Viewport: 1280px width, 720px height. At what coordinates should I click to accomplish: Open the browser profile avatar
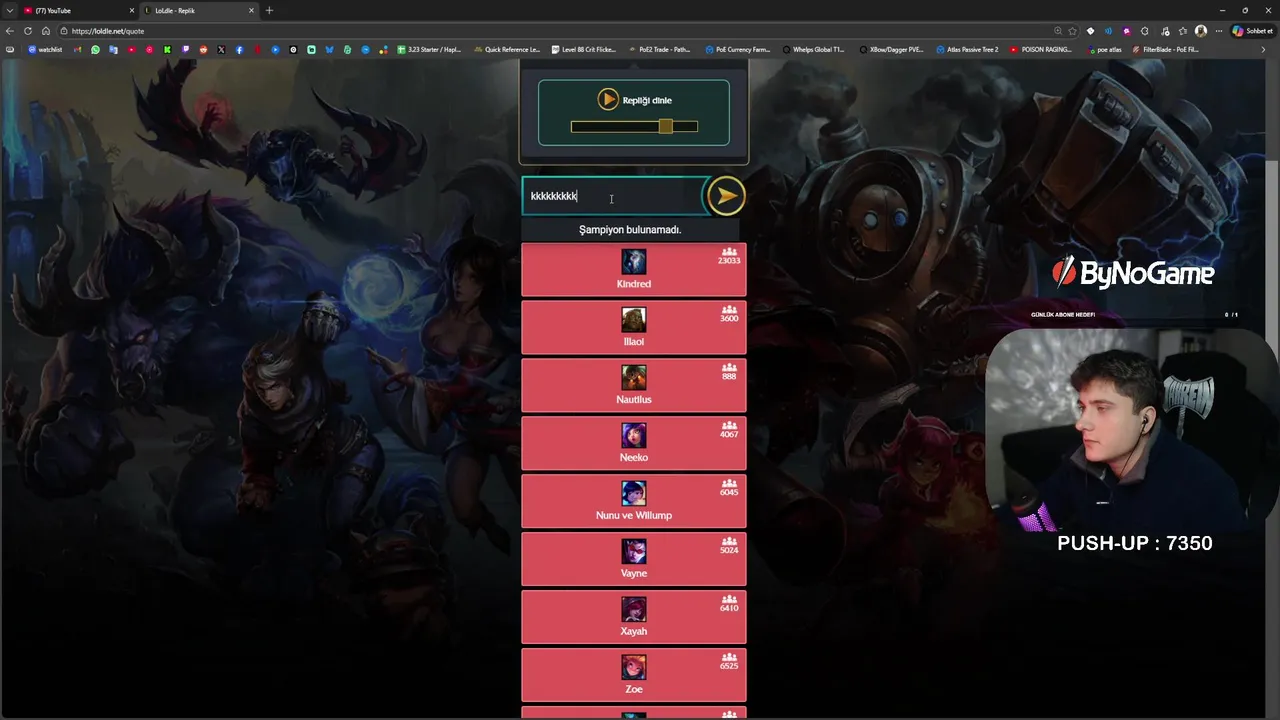(1201, 31)
